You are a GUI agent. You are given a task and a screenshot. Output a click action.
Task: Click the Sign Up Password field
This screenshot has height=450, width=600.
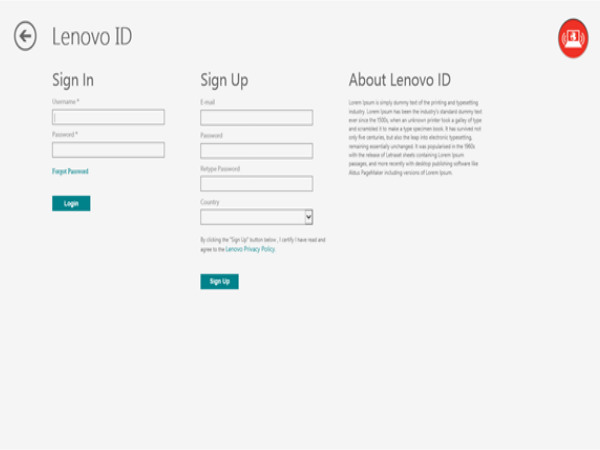(256, 150)
